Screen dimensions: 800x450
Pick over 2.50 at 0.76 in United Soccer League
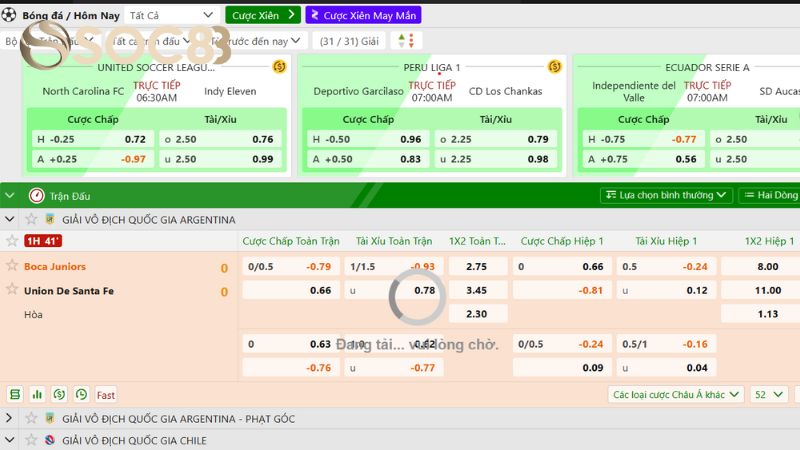click(x=220, y=139)
